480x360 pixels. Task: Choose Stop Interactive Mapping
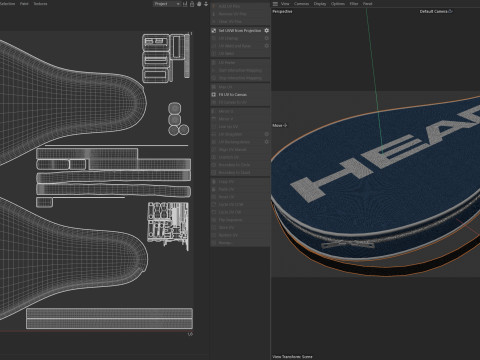tap(240, 78)
